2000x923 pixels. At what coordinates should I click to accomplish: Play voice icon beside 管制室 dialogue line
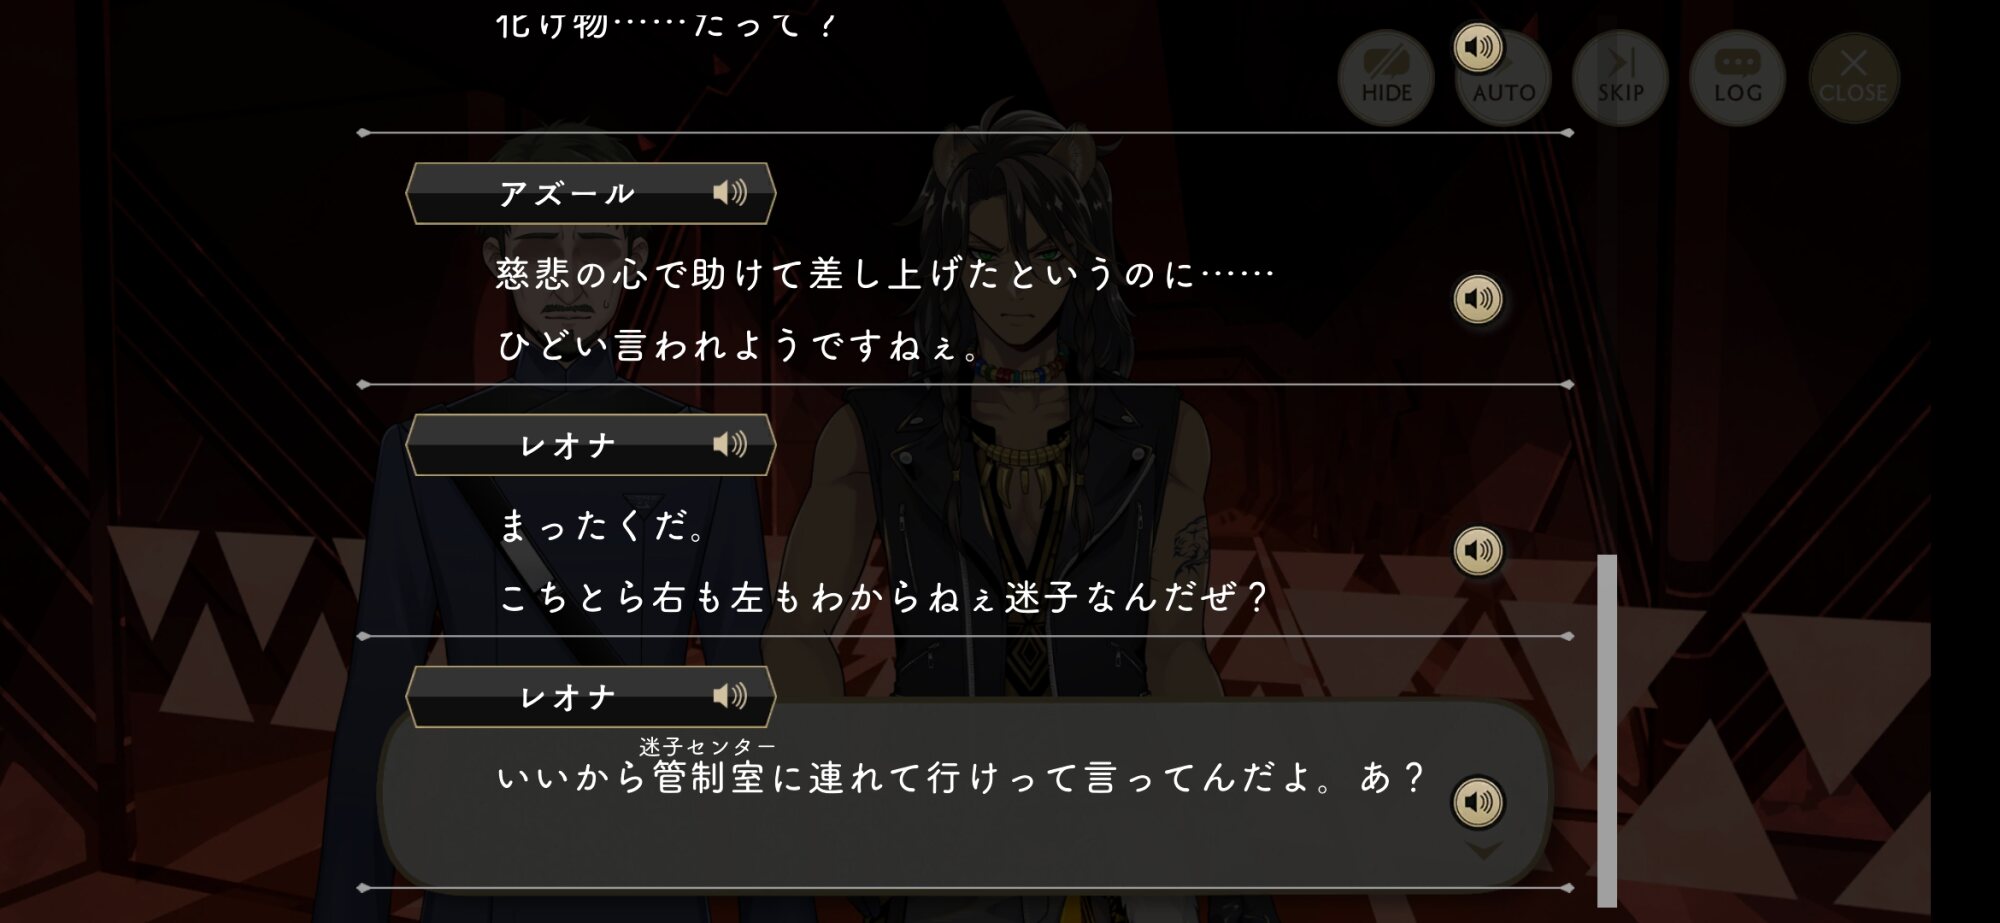point(1478,802)
